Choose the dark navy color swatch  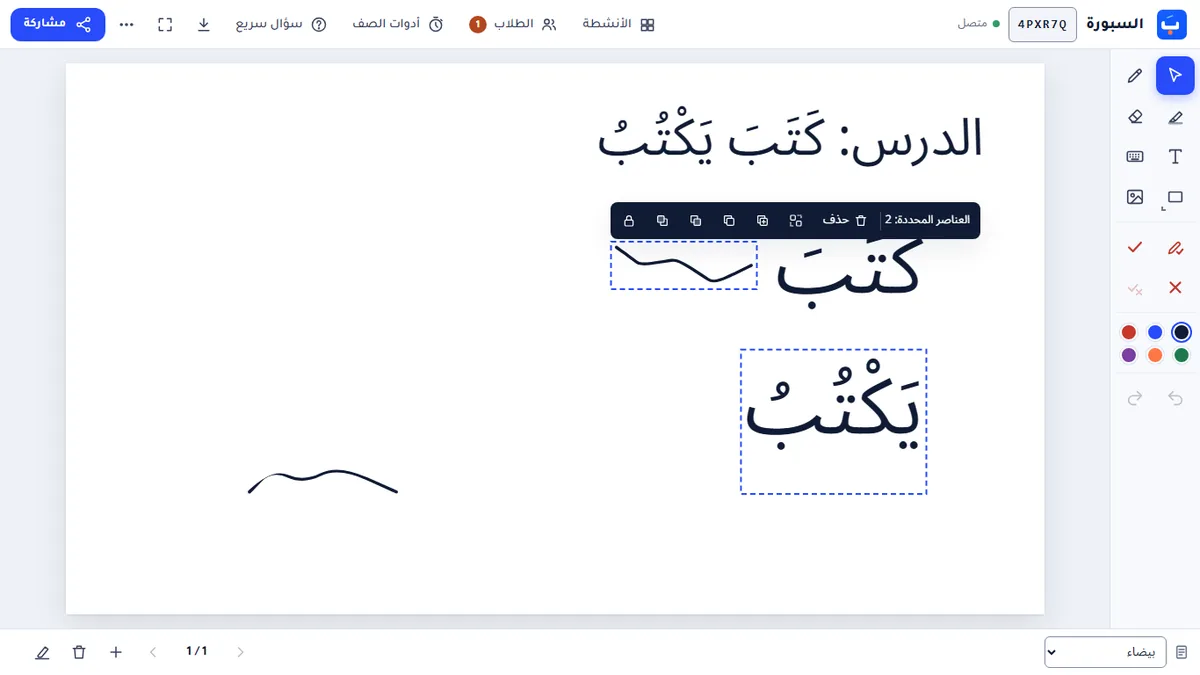coord(1181,332)
